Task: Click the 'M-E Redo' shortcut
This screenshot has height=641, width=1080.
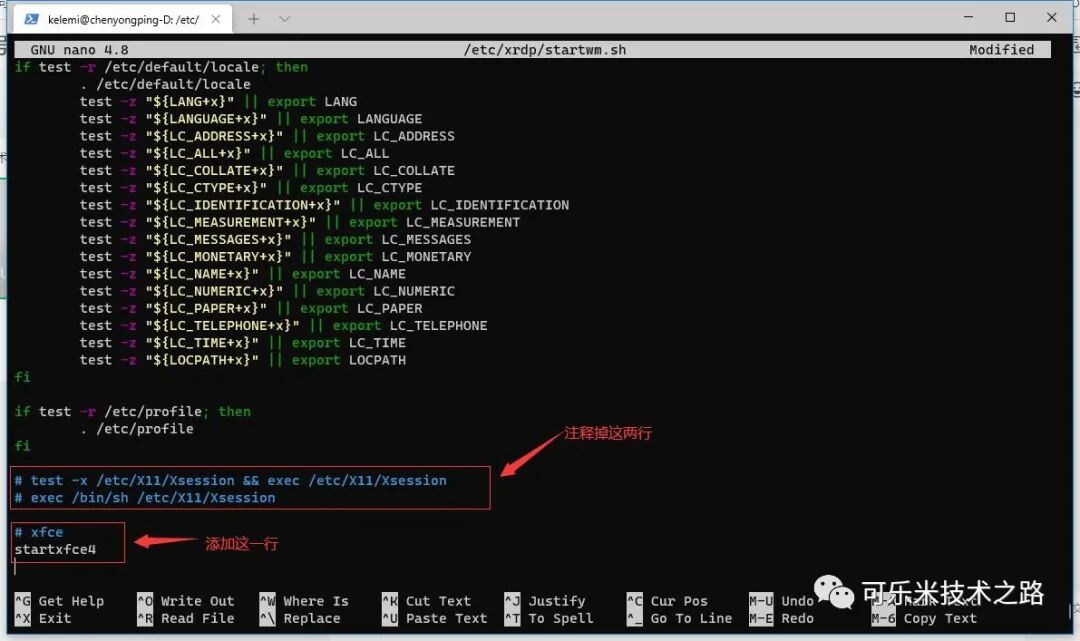Action: [x=782, y=618]
